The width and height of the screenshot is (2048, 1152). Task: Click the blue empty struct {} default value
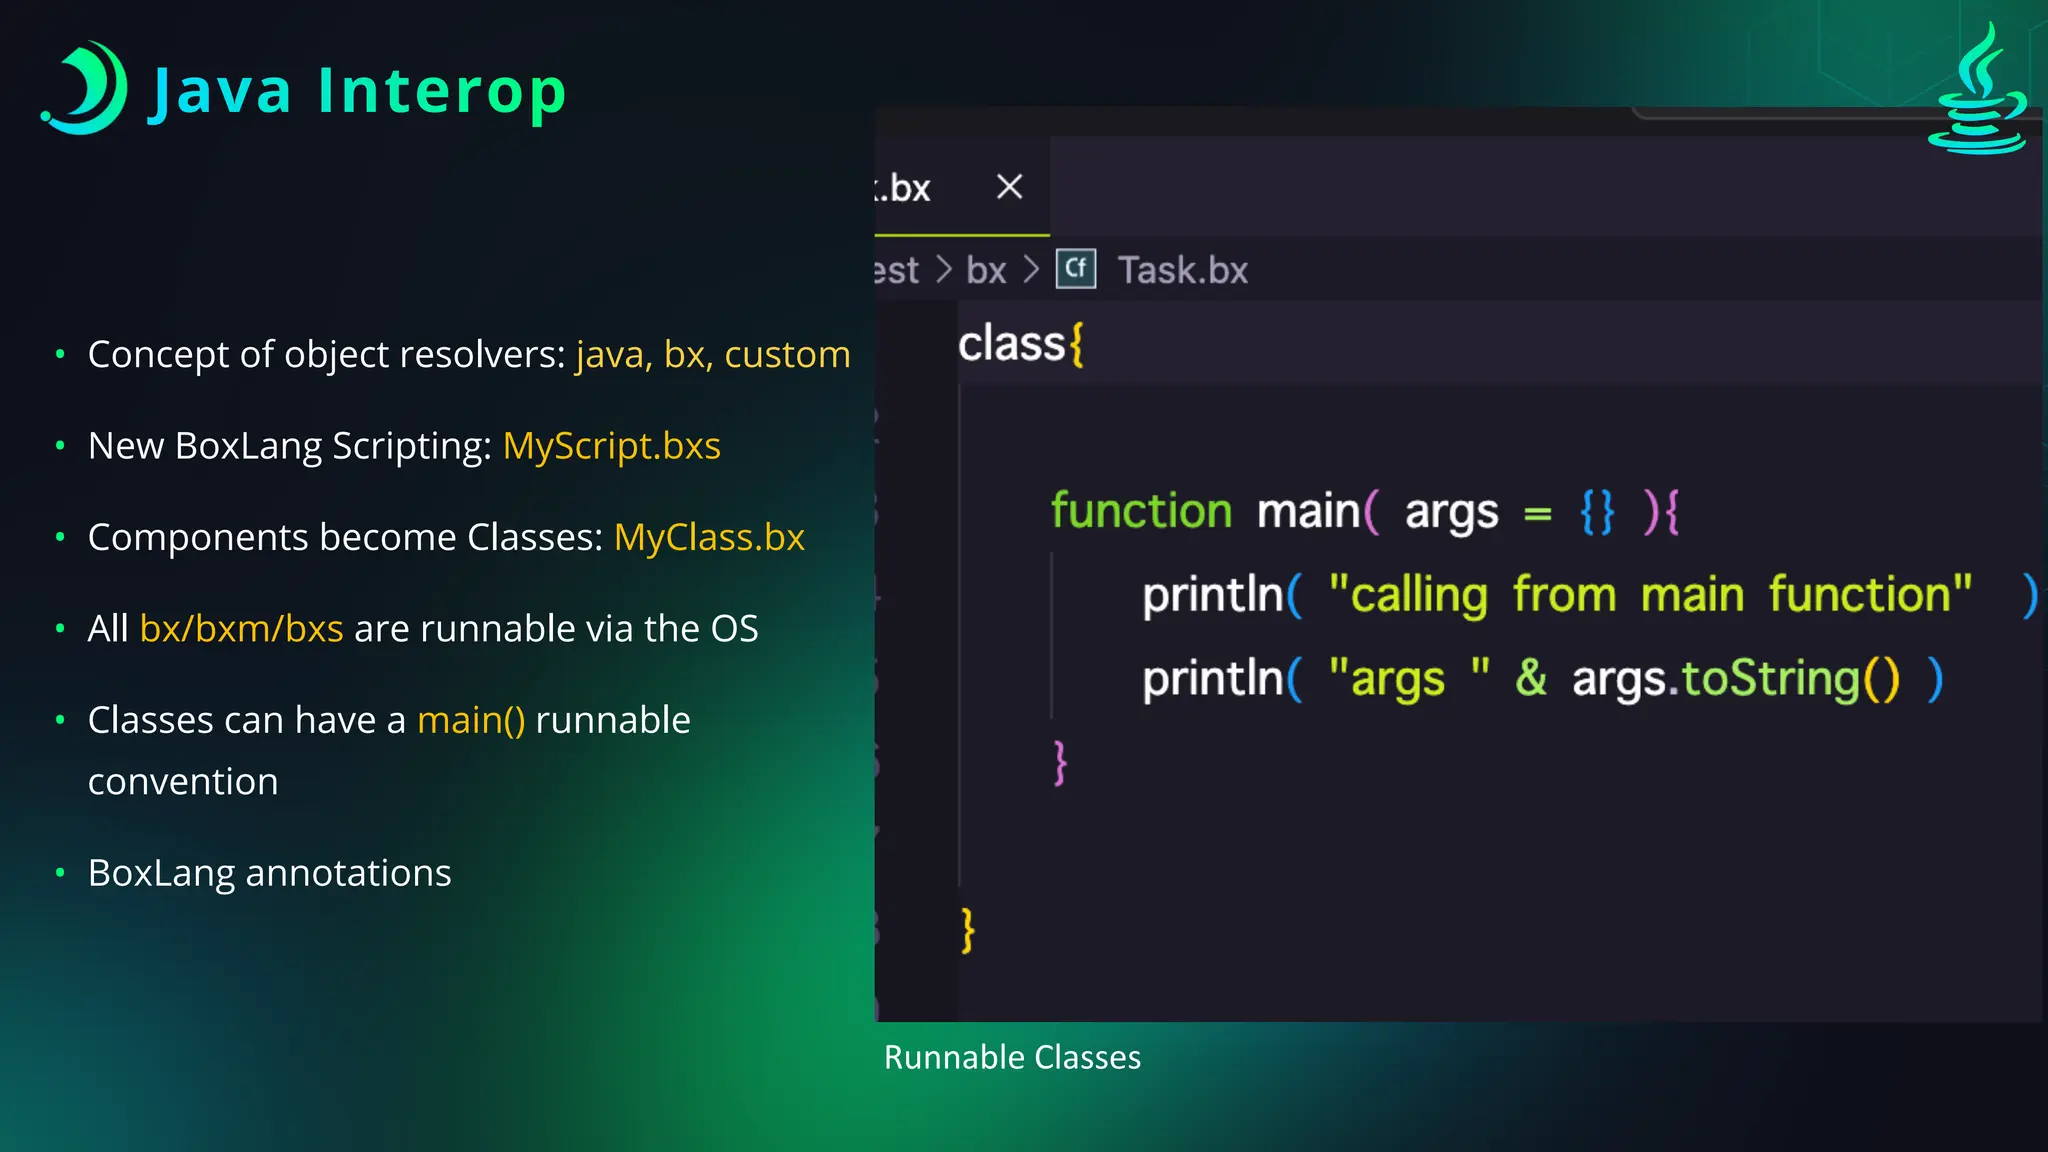[1597, 512]
